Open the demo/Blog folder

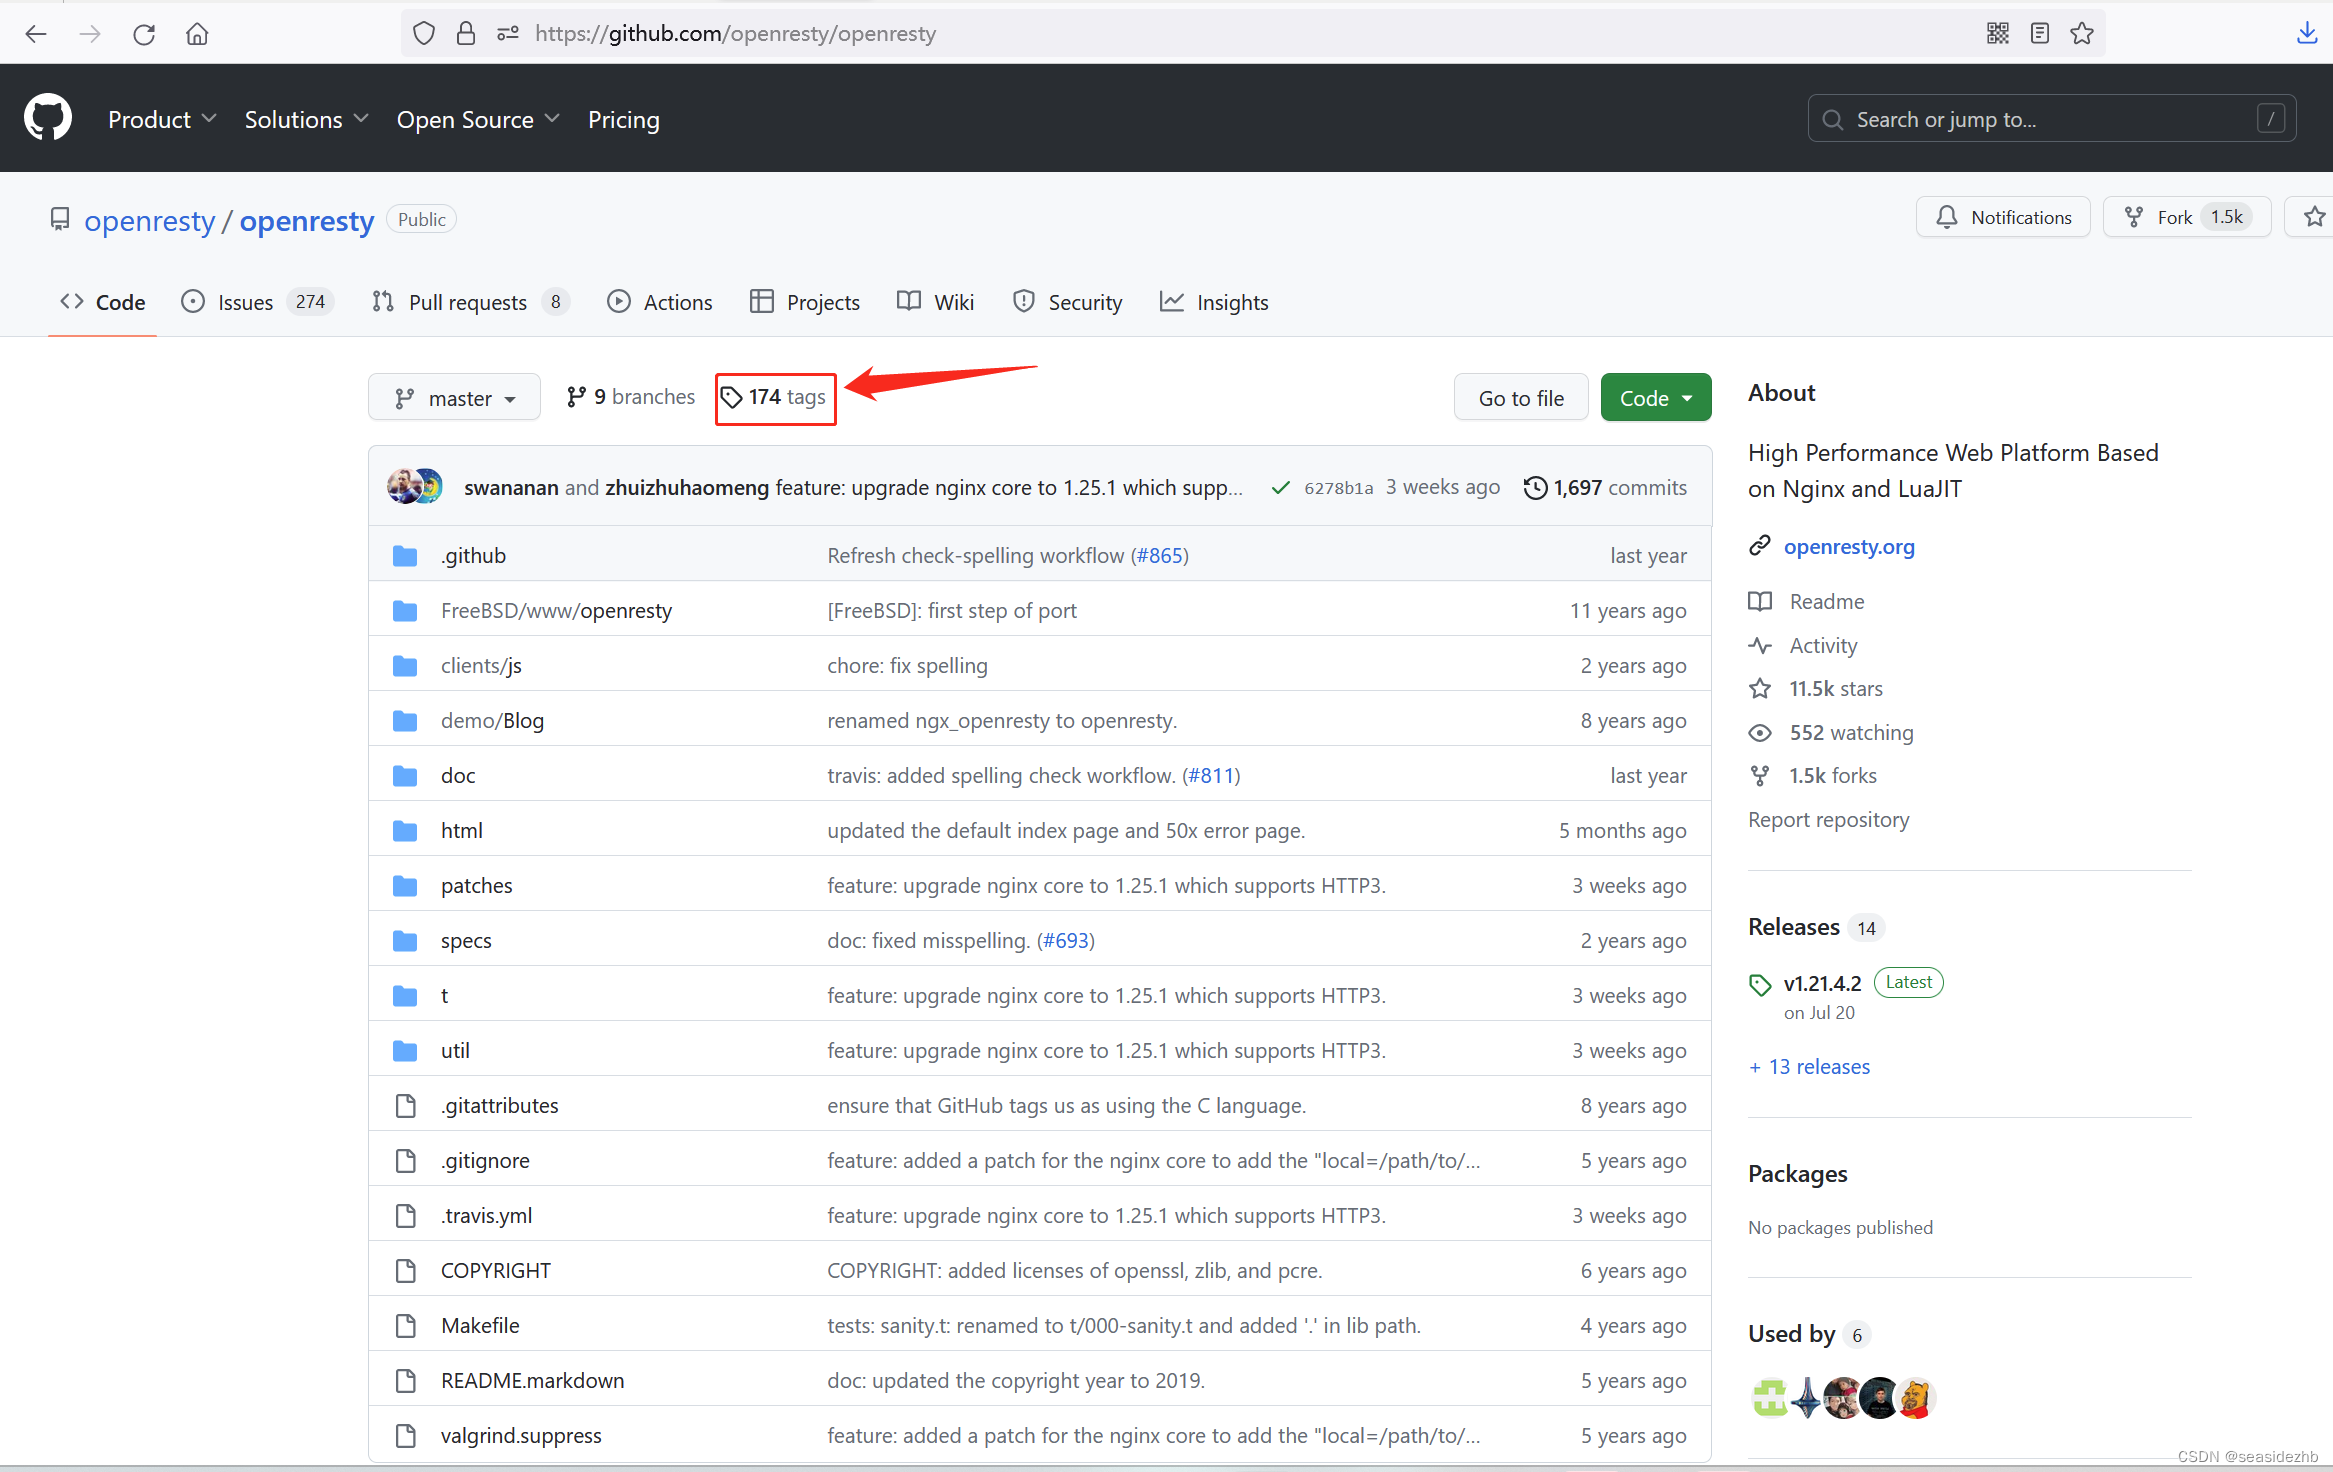pos(492,721)
